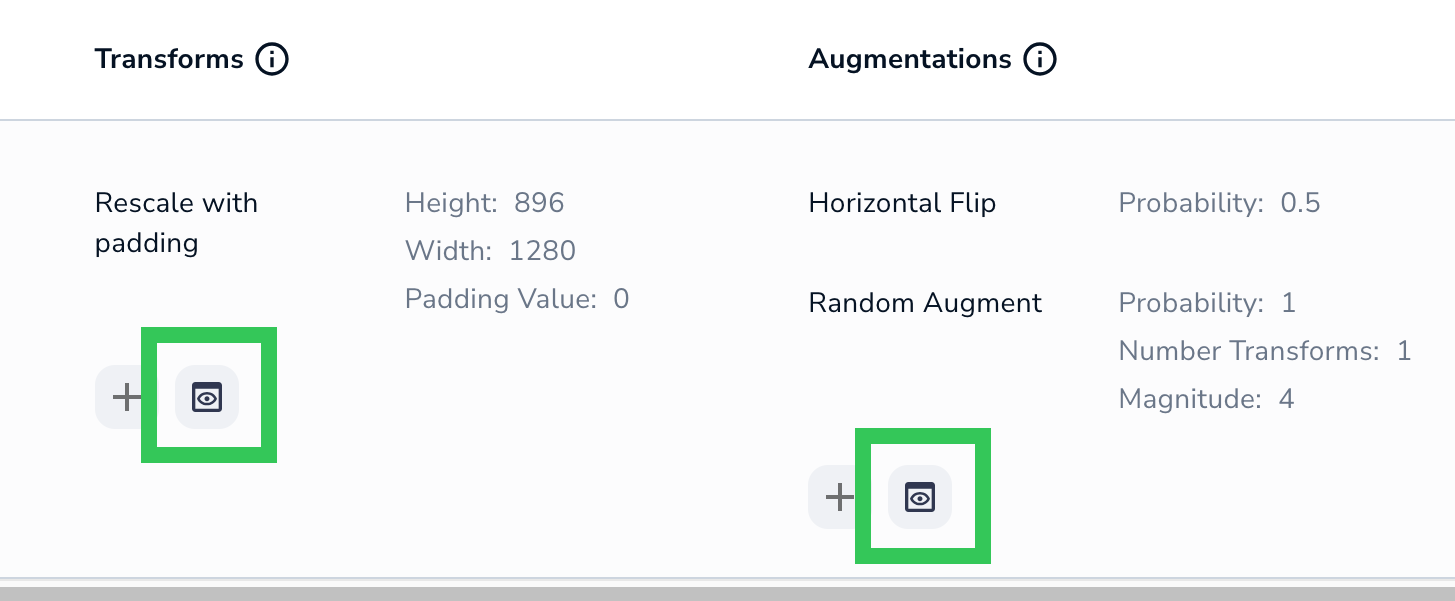Click the divider line below headings
The image size is (1455, 601).
[x=727, y=120]
